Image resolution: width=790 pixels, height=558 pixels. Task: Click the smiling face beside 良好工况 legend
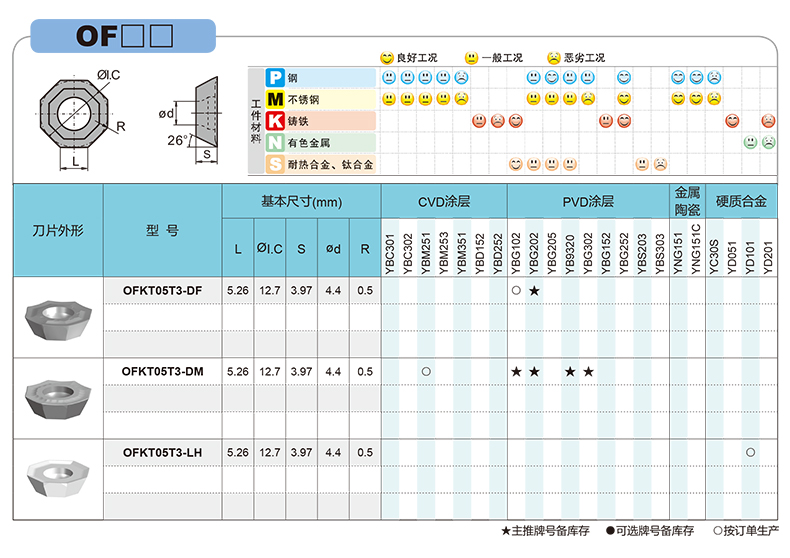386,58
